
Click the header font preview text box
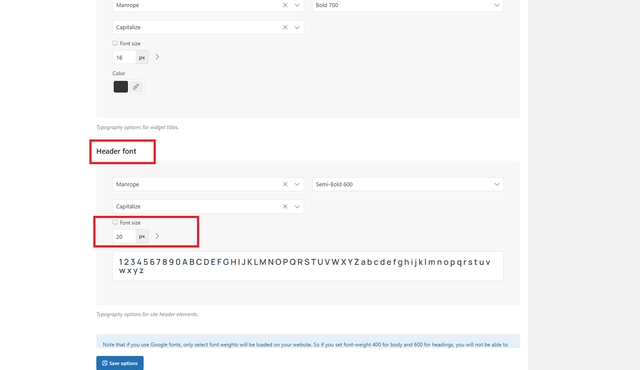point(308,266)
